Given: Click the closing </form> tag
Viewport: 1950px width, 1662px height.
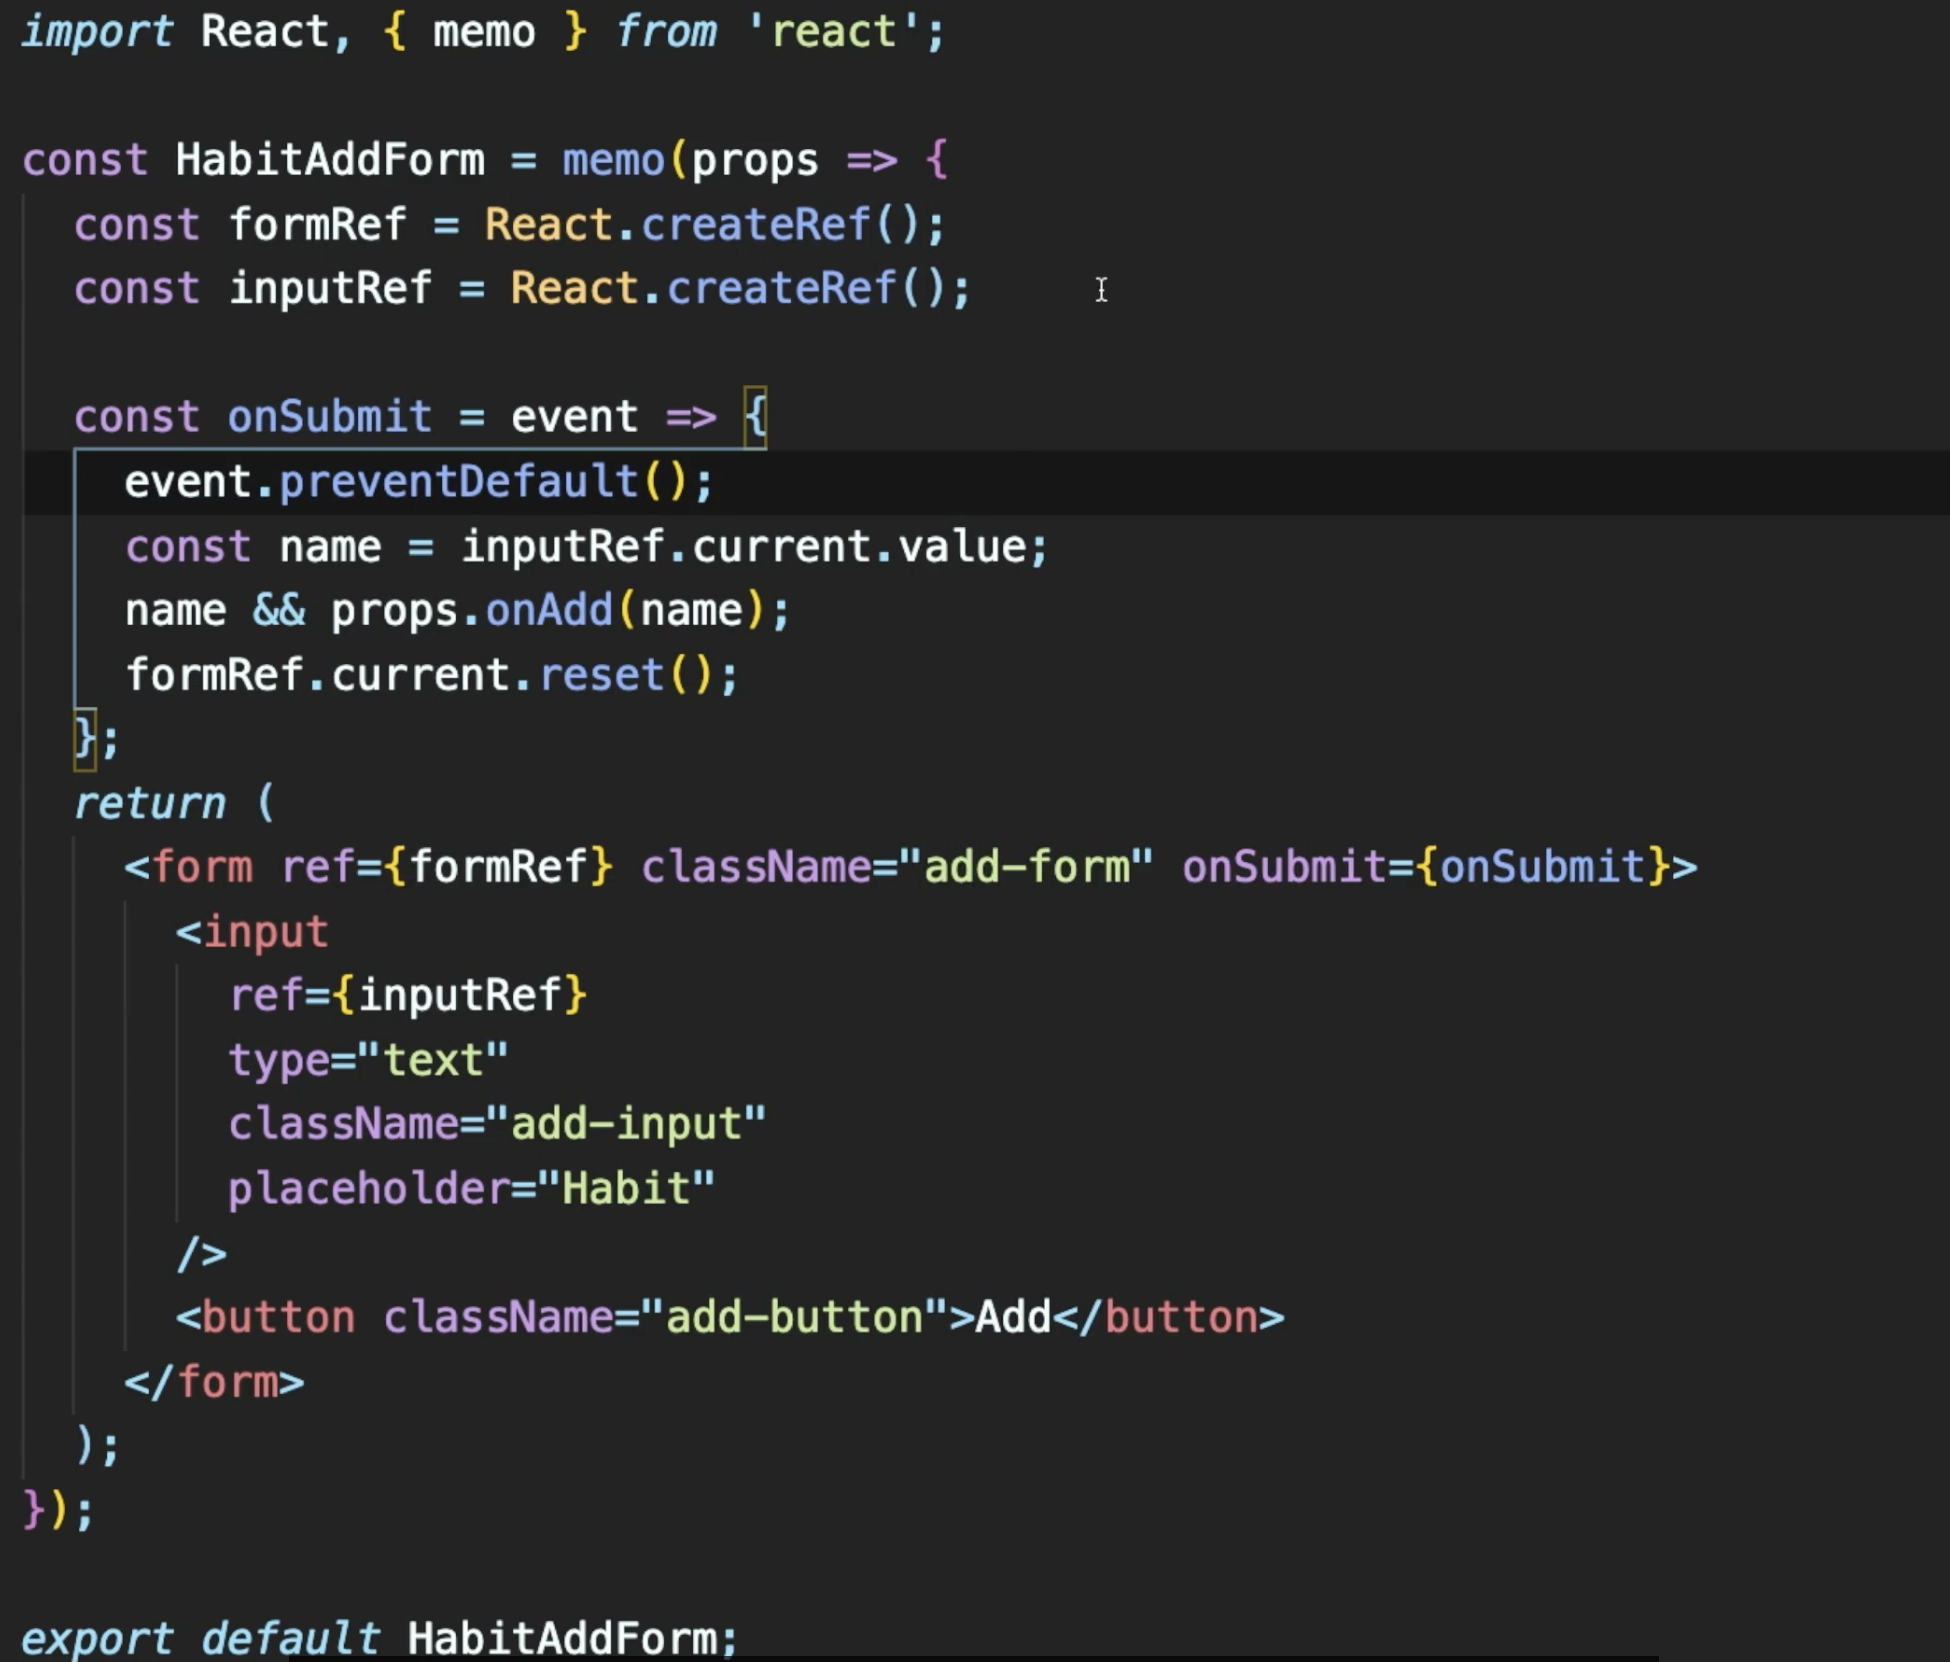Looking at the screenshot, I should click(214, 1383).
